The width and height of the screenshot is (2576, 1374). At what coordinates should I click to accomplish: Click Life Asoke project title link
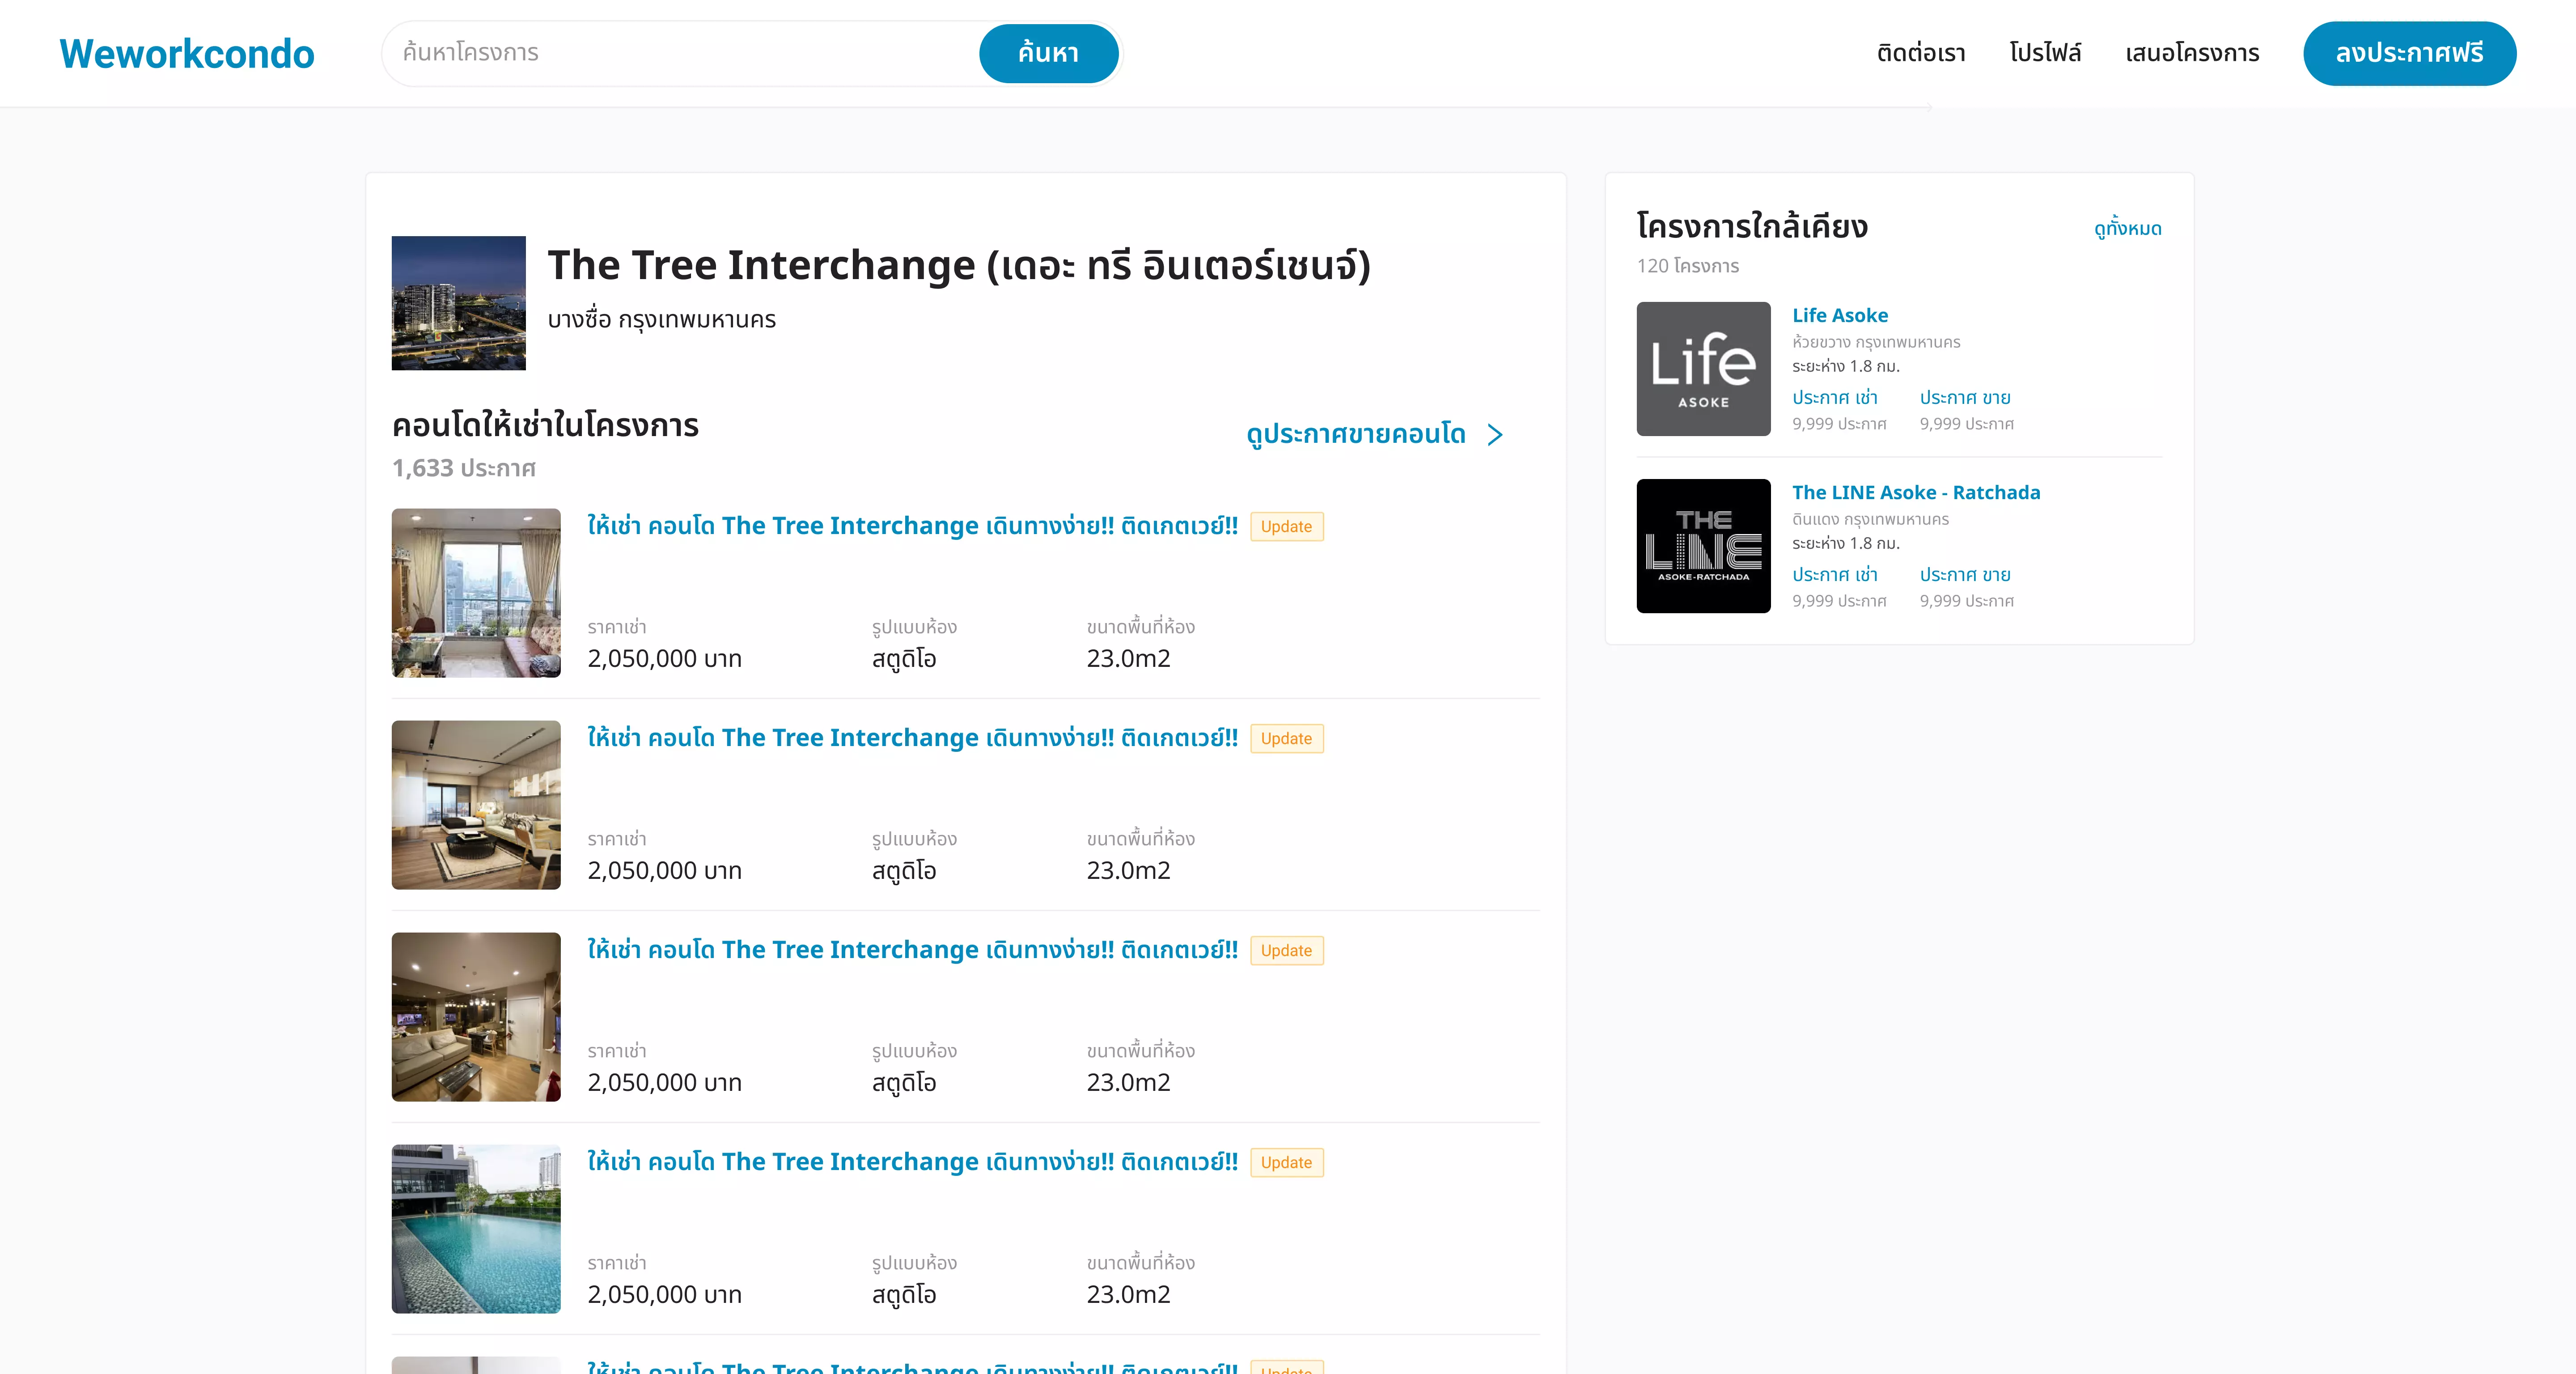[x=1840, y=316]
